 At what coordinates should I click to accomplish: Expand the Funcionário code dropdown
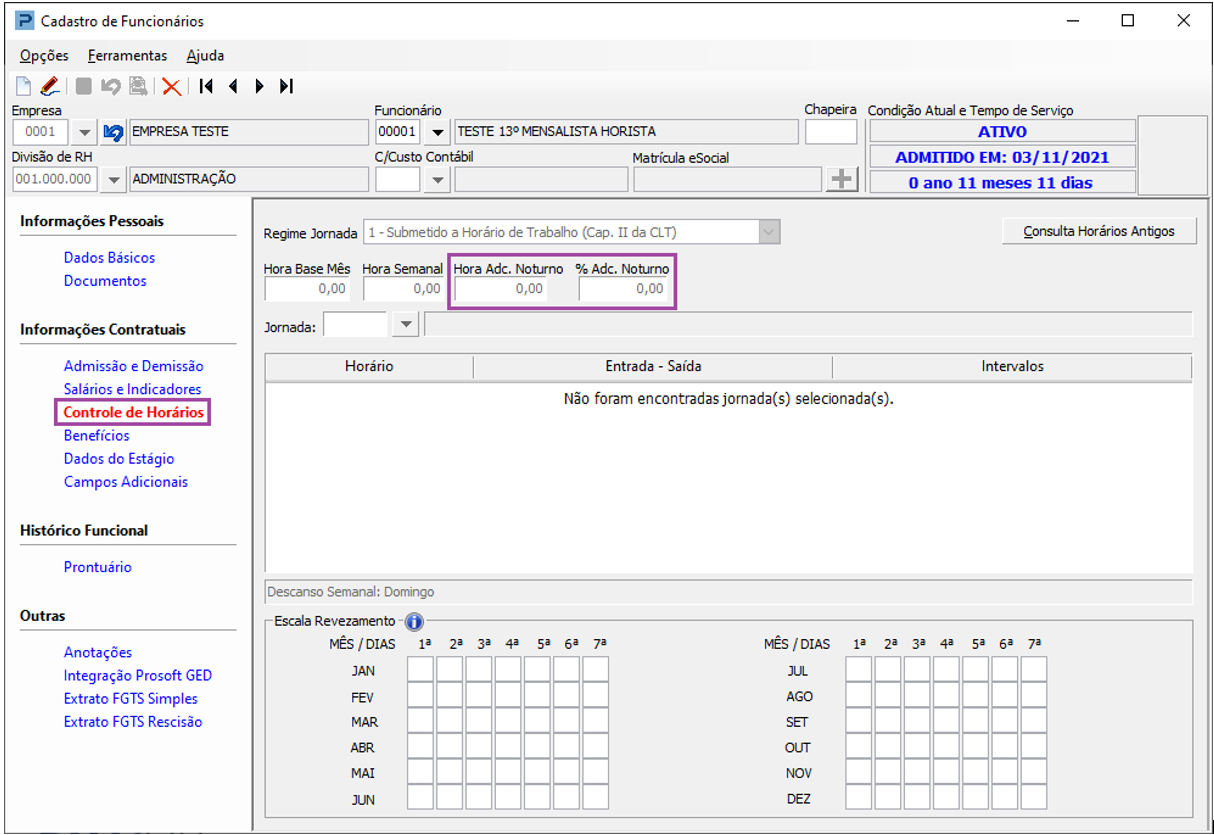[x=436, y=132]
